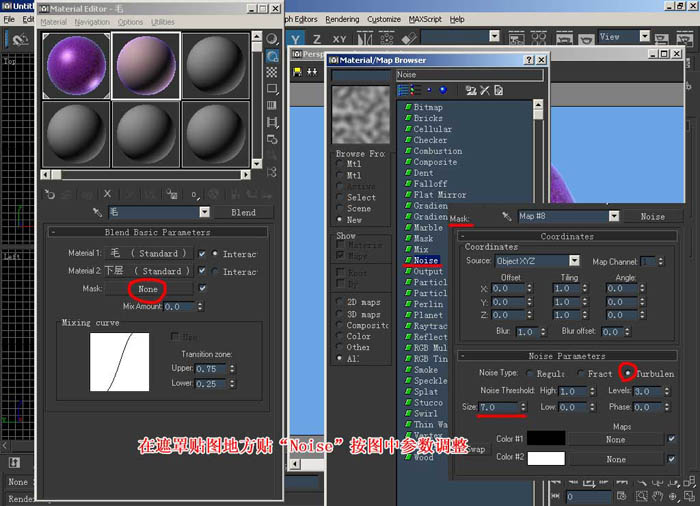Click the pick material eyedropper icon

97,212
